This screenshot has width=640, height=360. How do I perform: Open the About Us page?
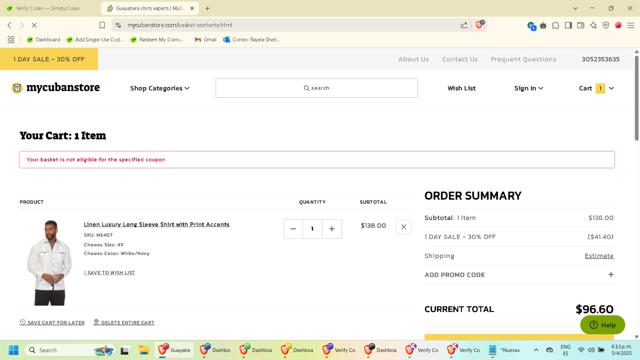[413, 59]
